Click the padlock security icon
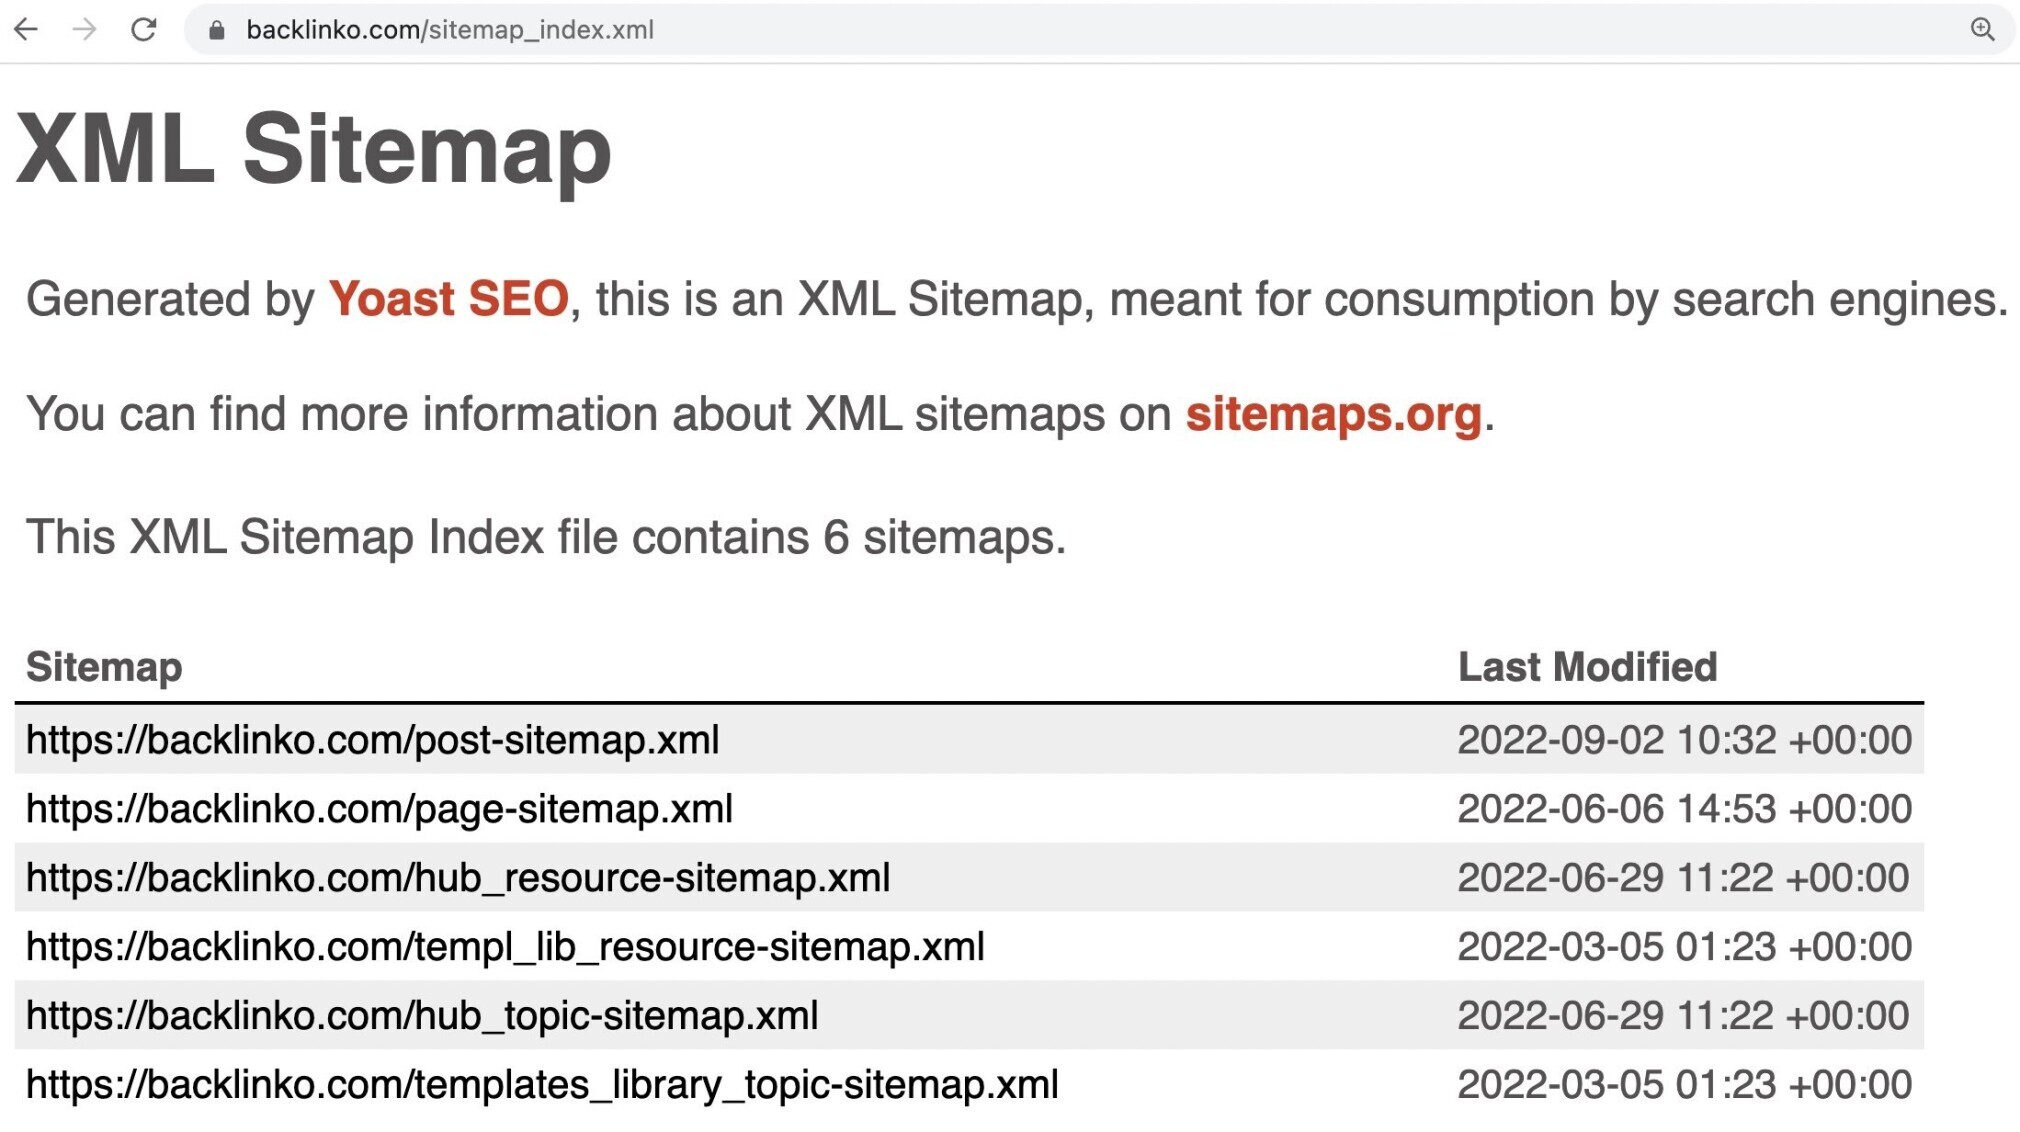The width and height of the screenshot is (2020, 1132). [215, 29]
